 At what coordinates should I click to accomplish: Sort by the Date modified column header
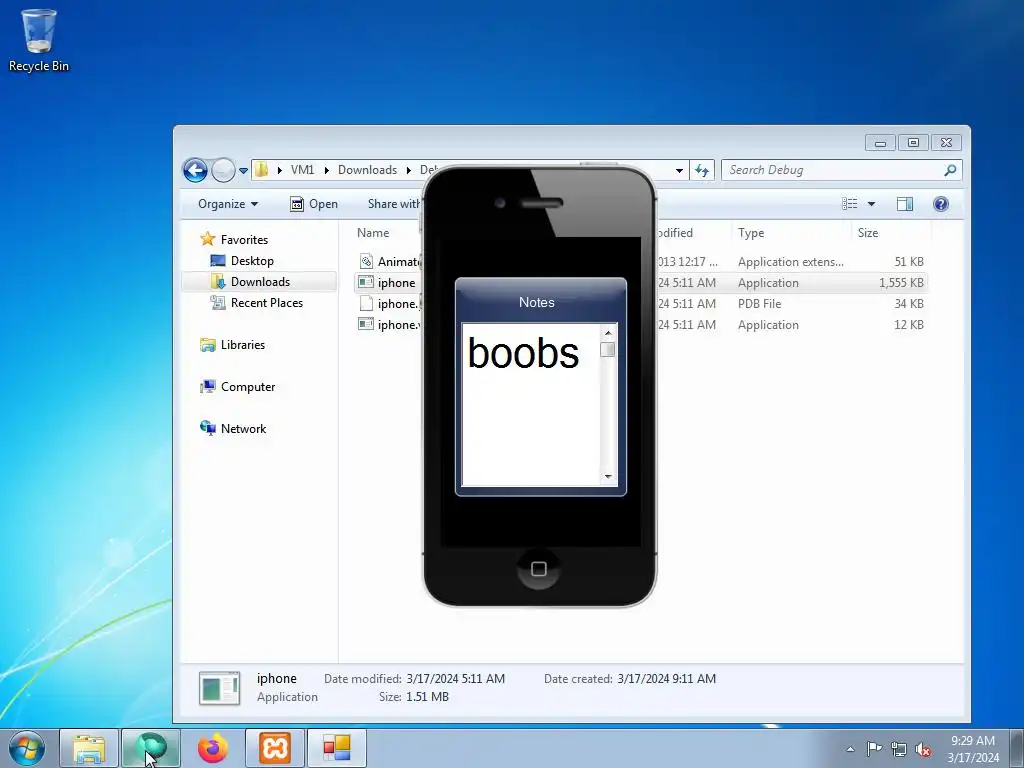[675, 232]
